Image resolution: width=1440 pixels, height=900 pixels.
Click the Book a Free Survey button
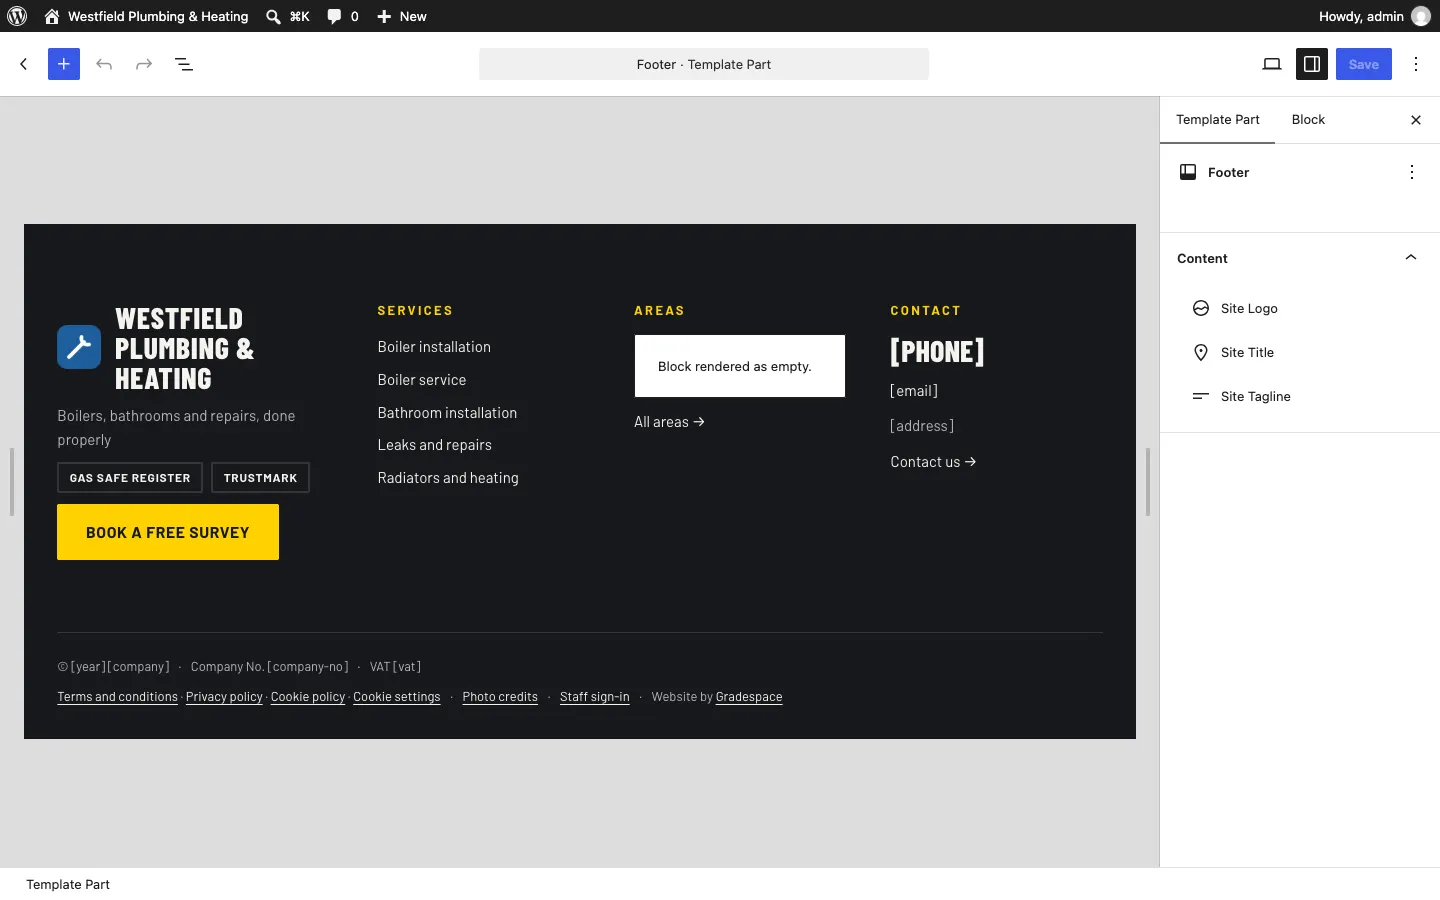click(168, 532)
